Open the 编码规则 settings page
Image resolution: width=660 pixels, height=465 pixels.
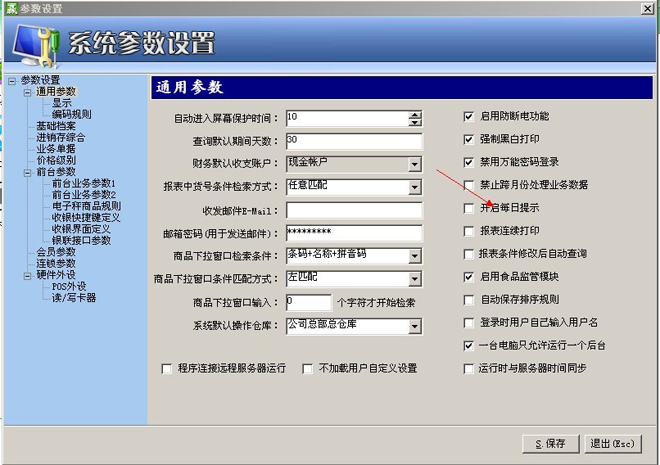[x=72, y=114]
